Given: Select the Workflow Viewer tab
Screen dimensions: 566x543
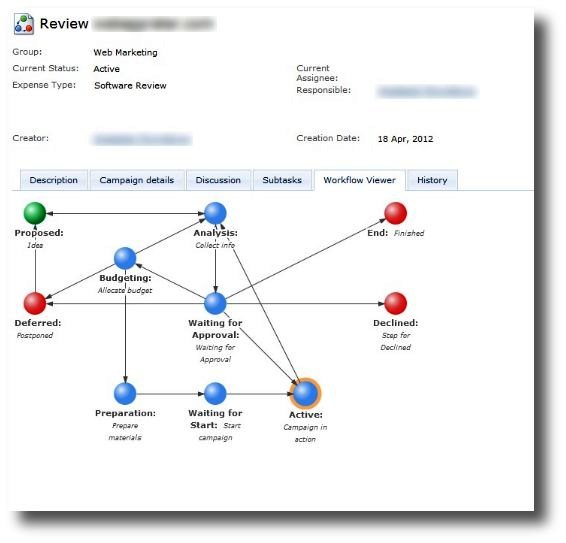Looking at the screenshot, I should point(360,180).
